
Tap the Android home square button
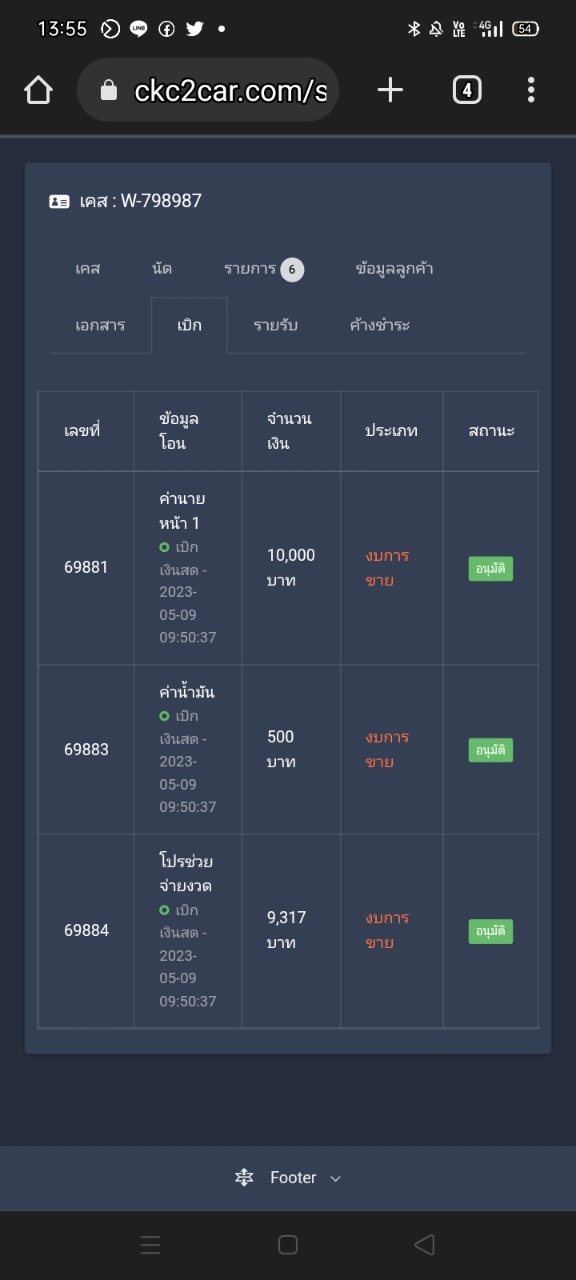pos(288,1244)
